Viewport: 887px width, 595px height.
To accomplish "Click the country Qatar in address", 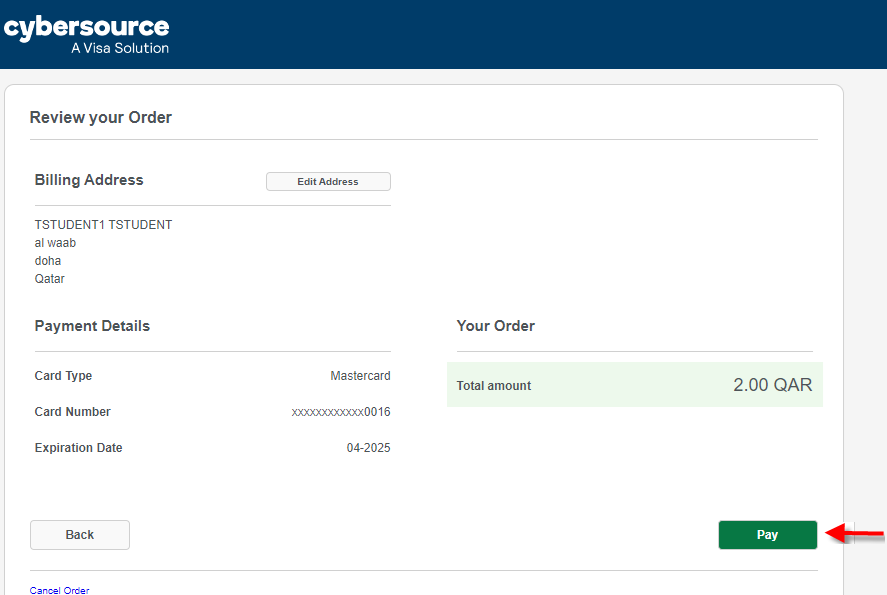I will point(50,279).
